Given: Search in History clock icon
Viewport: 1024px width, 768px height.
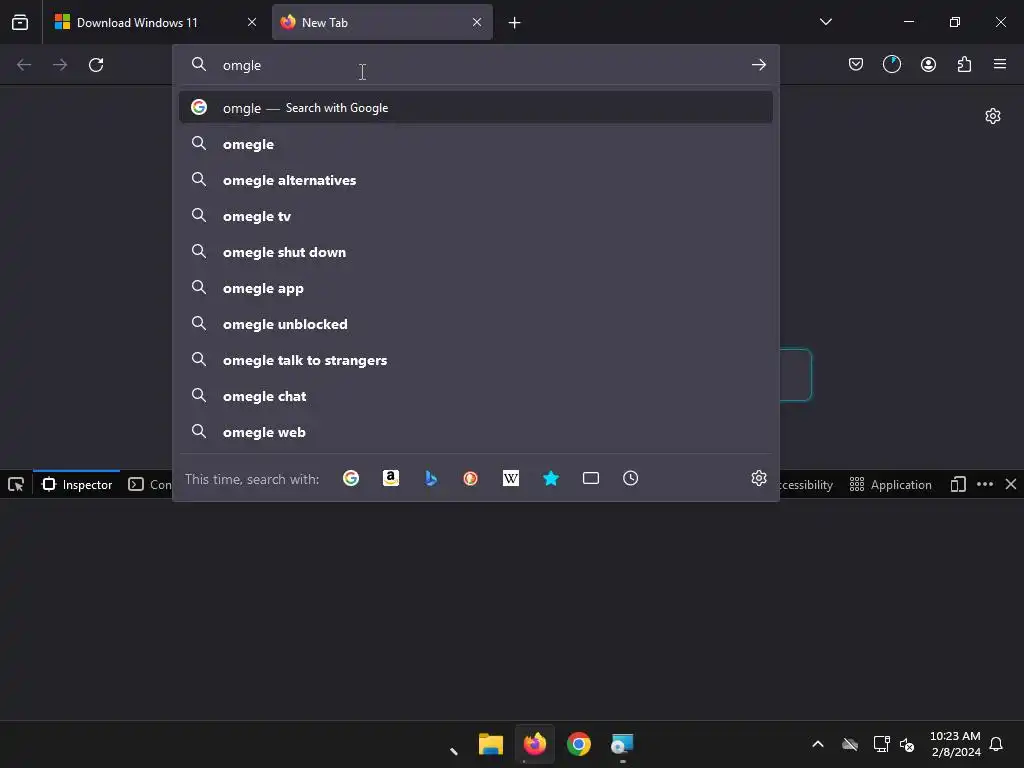Looking at the screenshot, I should coord(630,478).
